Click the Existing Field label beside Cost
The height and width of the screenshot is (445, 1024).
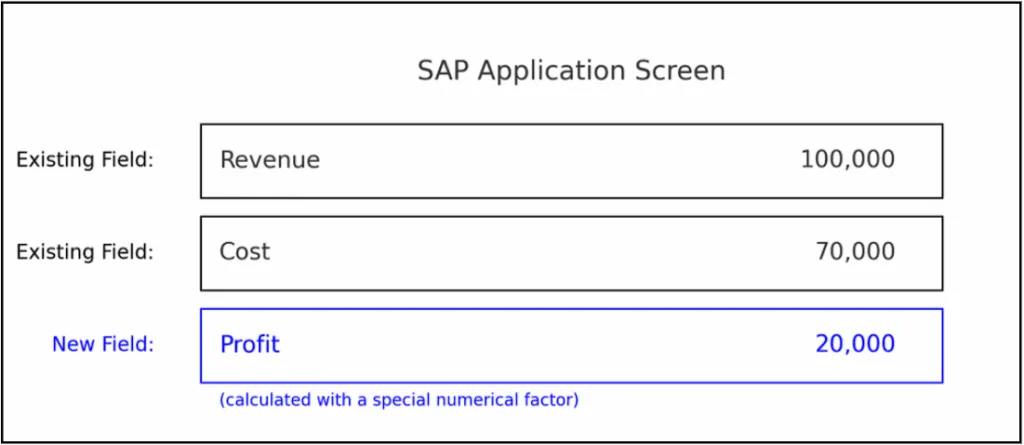(x=85, y=252)
